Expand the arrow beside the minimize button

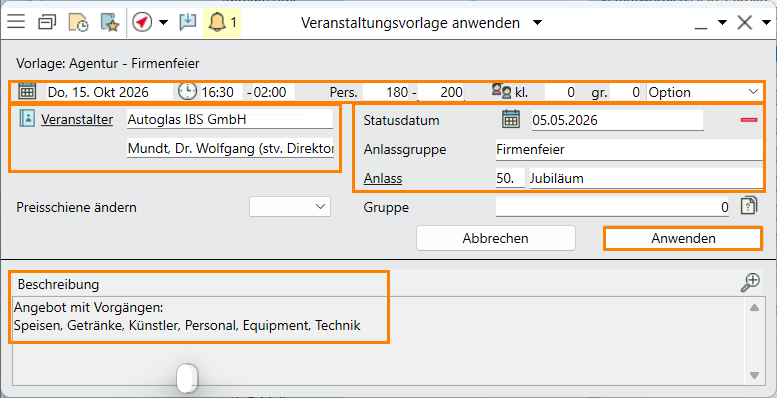tap(722, 23)
